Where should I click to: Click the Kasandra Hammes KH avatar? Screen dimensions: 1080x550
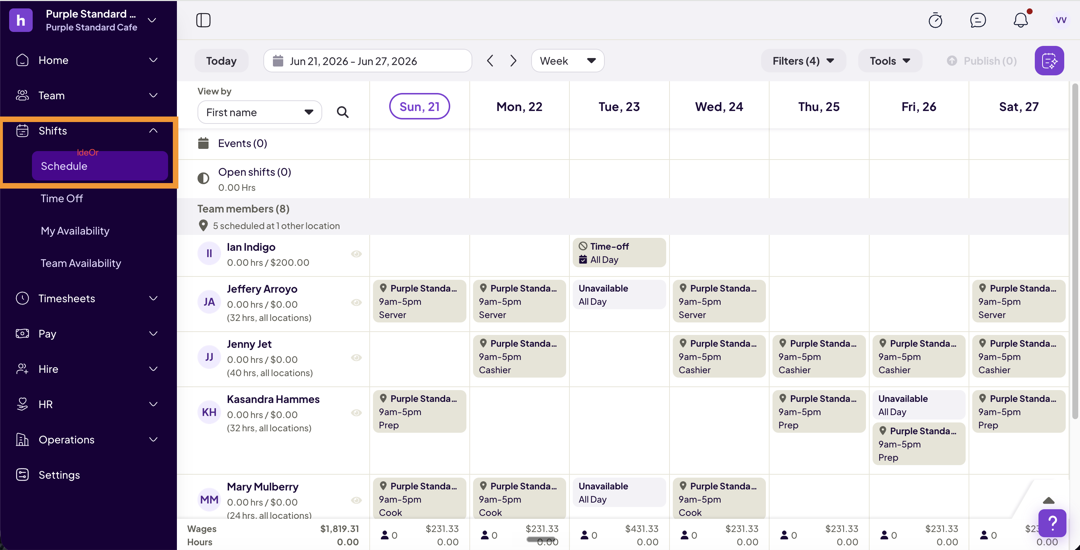tap(209, 412)
